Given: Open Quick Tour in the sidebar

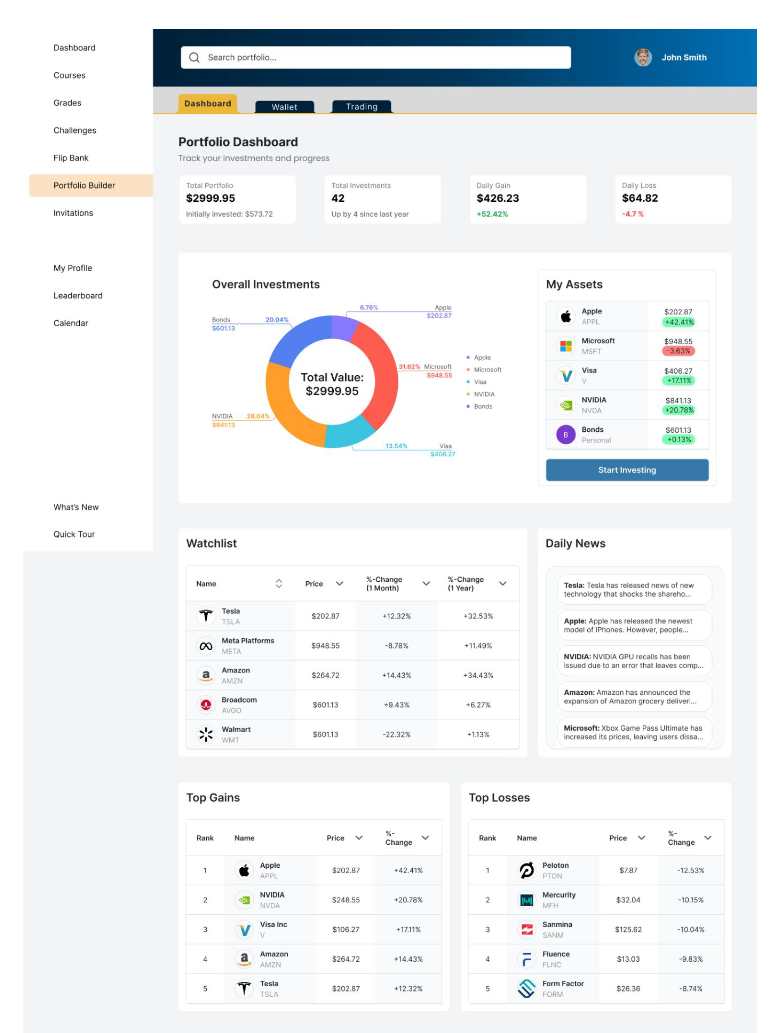Looking at the screenshot, I should 74,534.
